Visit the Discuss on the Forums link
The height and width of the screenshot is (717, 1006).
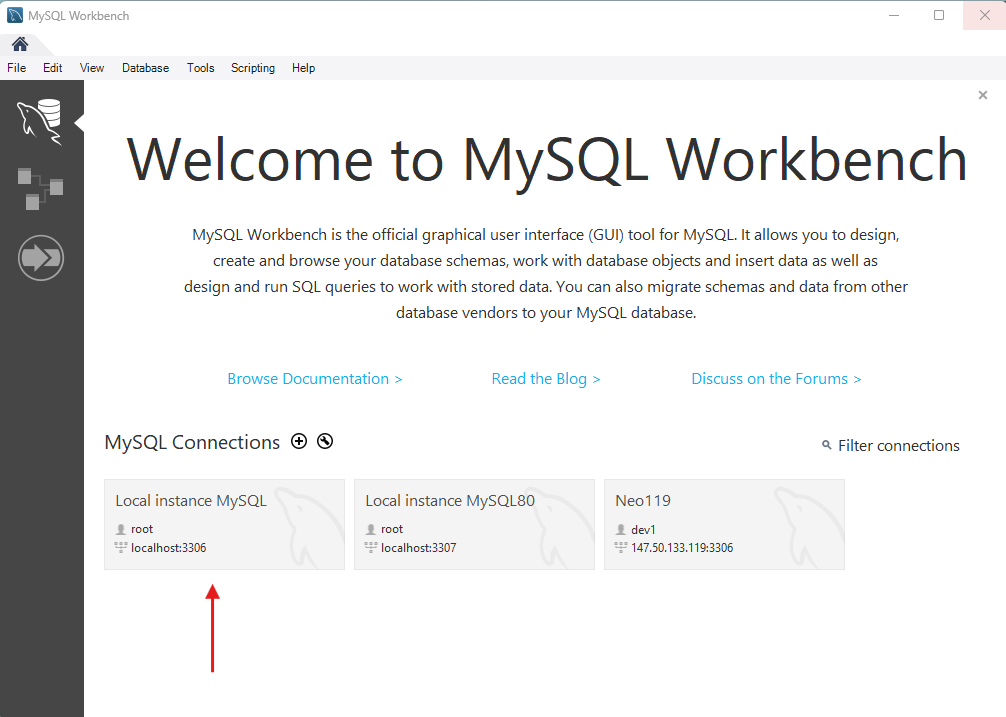[776, 379]
